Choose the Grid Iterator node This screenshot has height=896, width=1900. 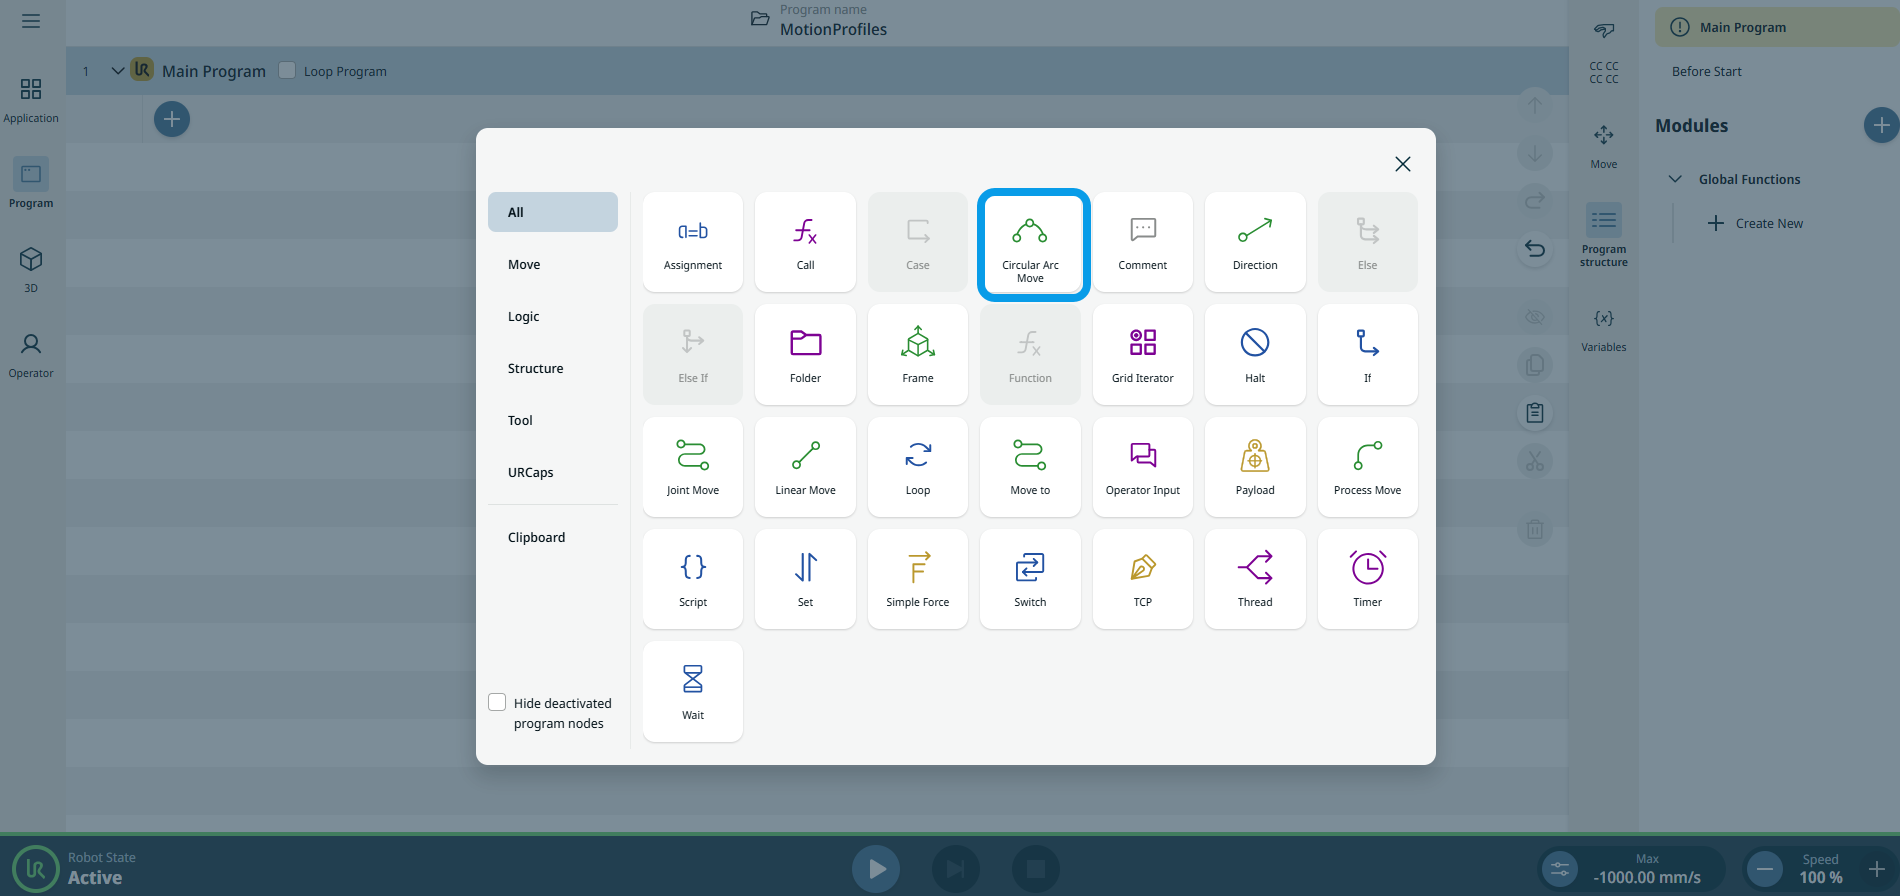pos(1142,354)
